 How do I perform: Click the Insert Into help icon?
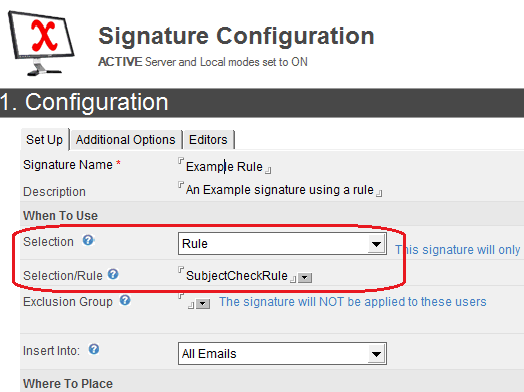(94, 350)
